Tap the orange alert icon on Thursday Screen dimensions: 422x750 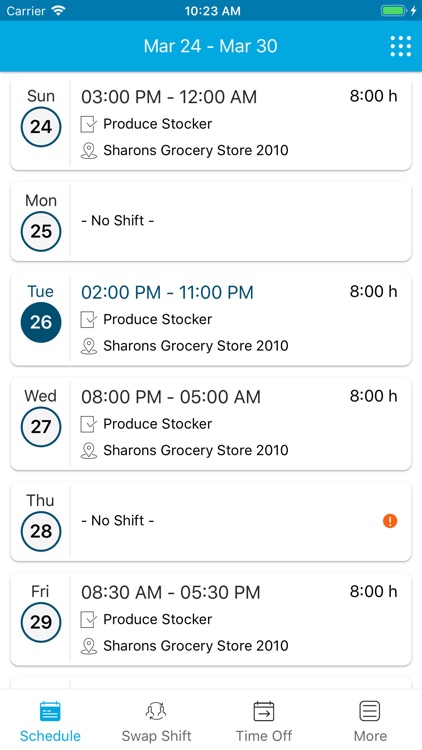pos(390,521)
